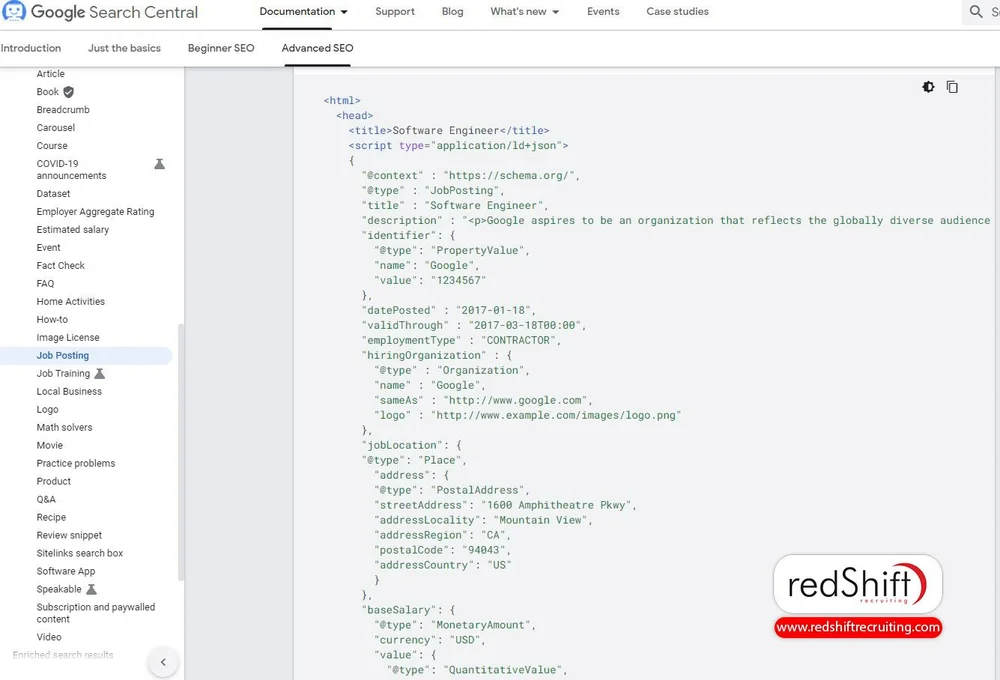The height and width of the screenshot is (680, 1000).
Task: Open the Article sidebar link
Action: tap(50, 74)
